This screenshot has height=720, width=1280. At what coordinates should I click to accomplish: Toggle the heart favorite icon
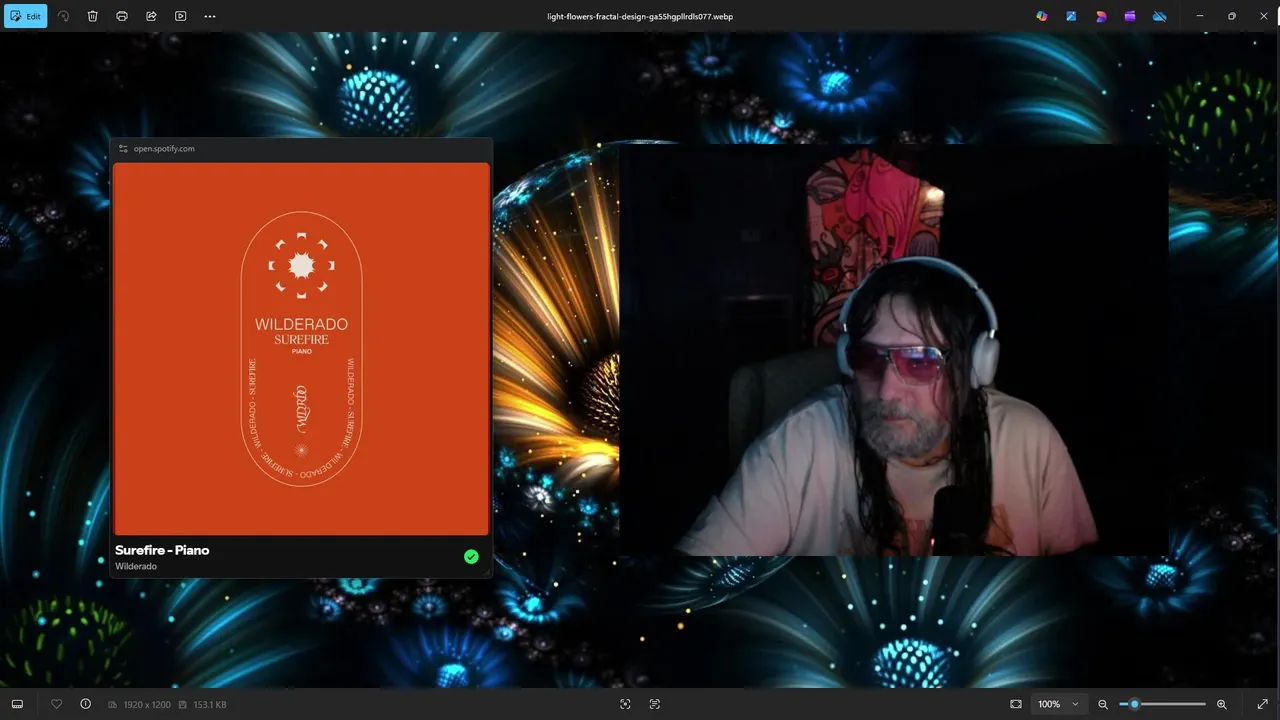(56, 704)
